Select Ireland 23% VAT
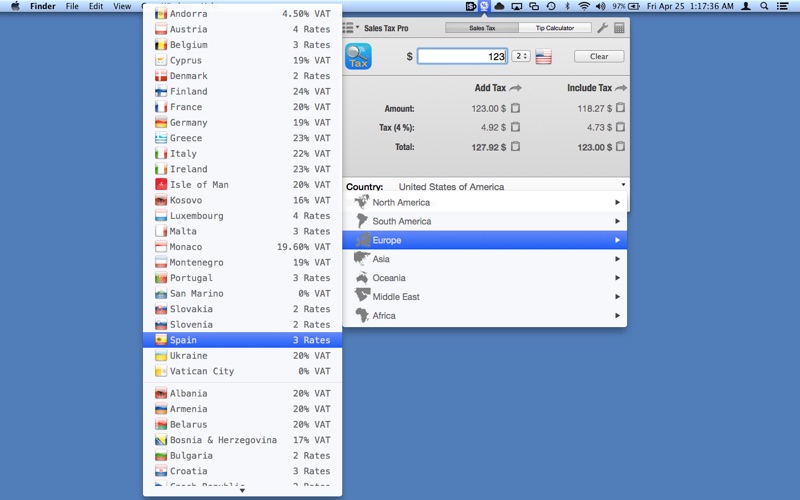The width and height of the screenshot is (800, 500). (x=242, y=169)
